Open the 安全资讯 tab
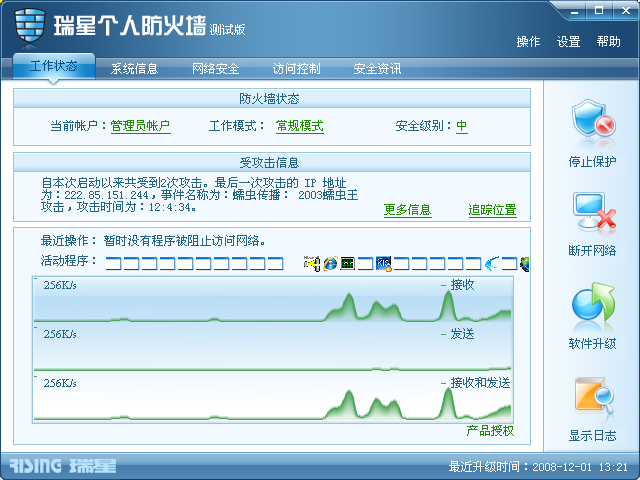The image size is (640, 480). [377, 69]
